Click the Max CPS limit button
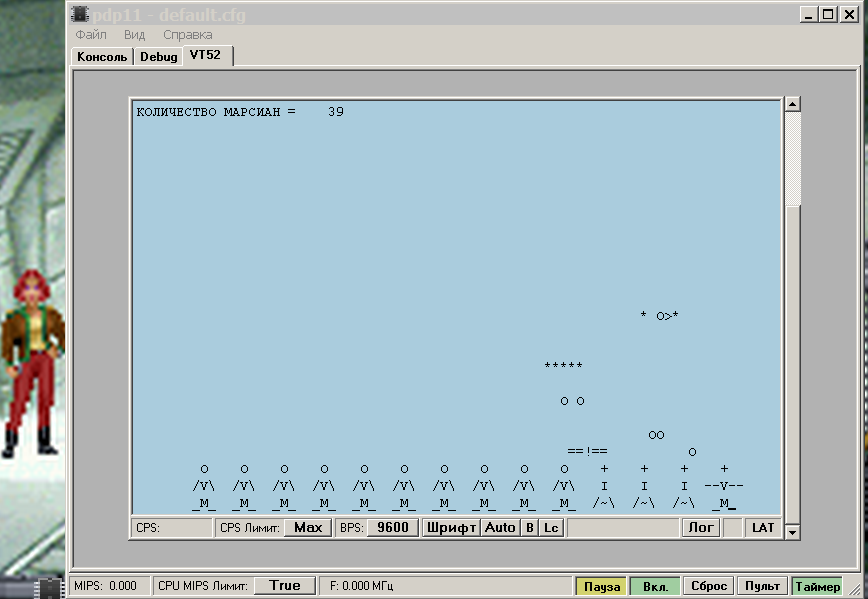 pyautogui.click(x=308, y=528)
